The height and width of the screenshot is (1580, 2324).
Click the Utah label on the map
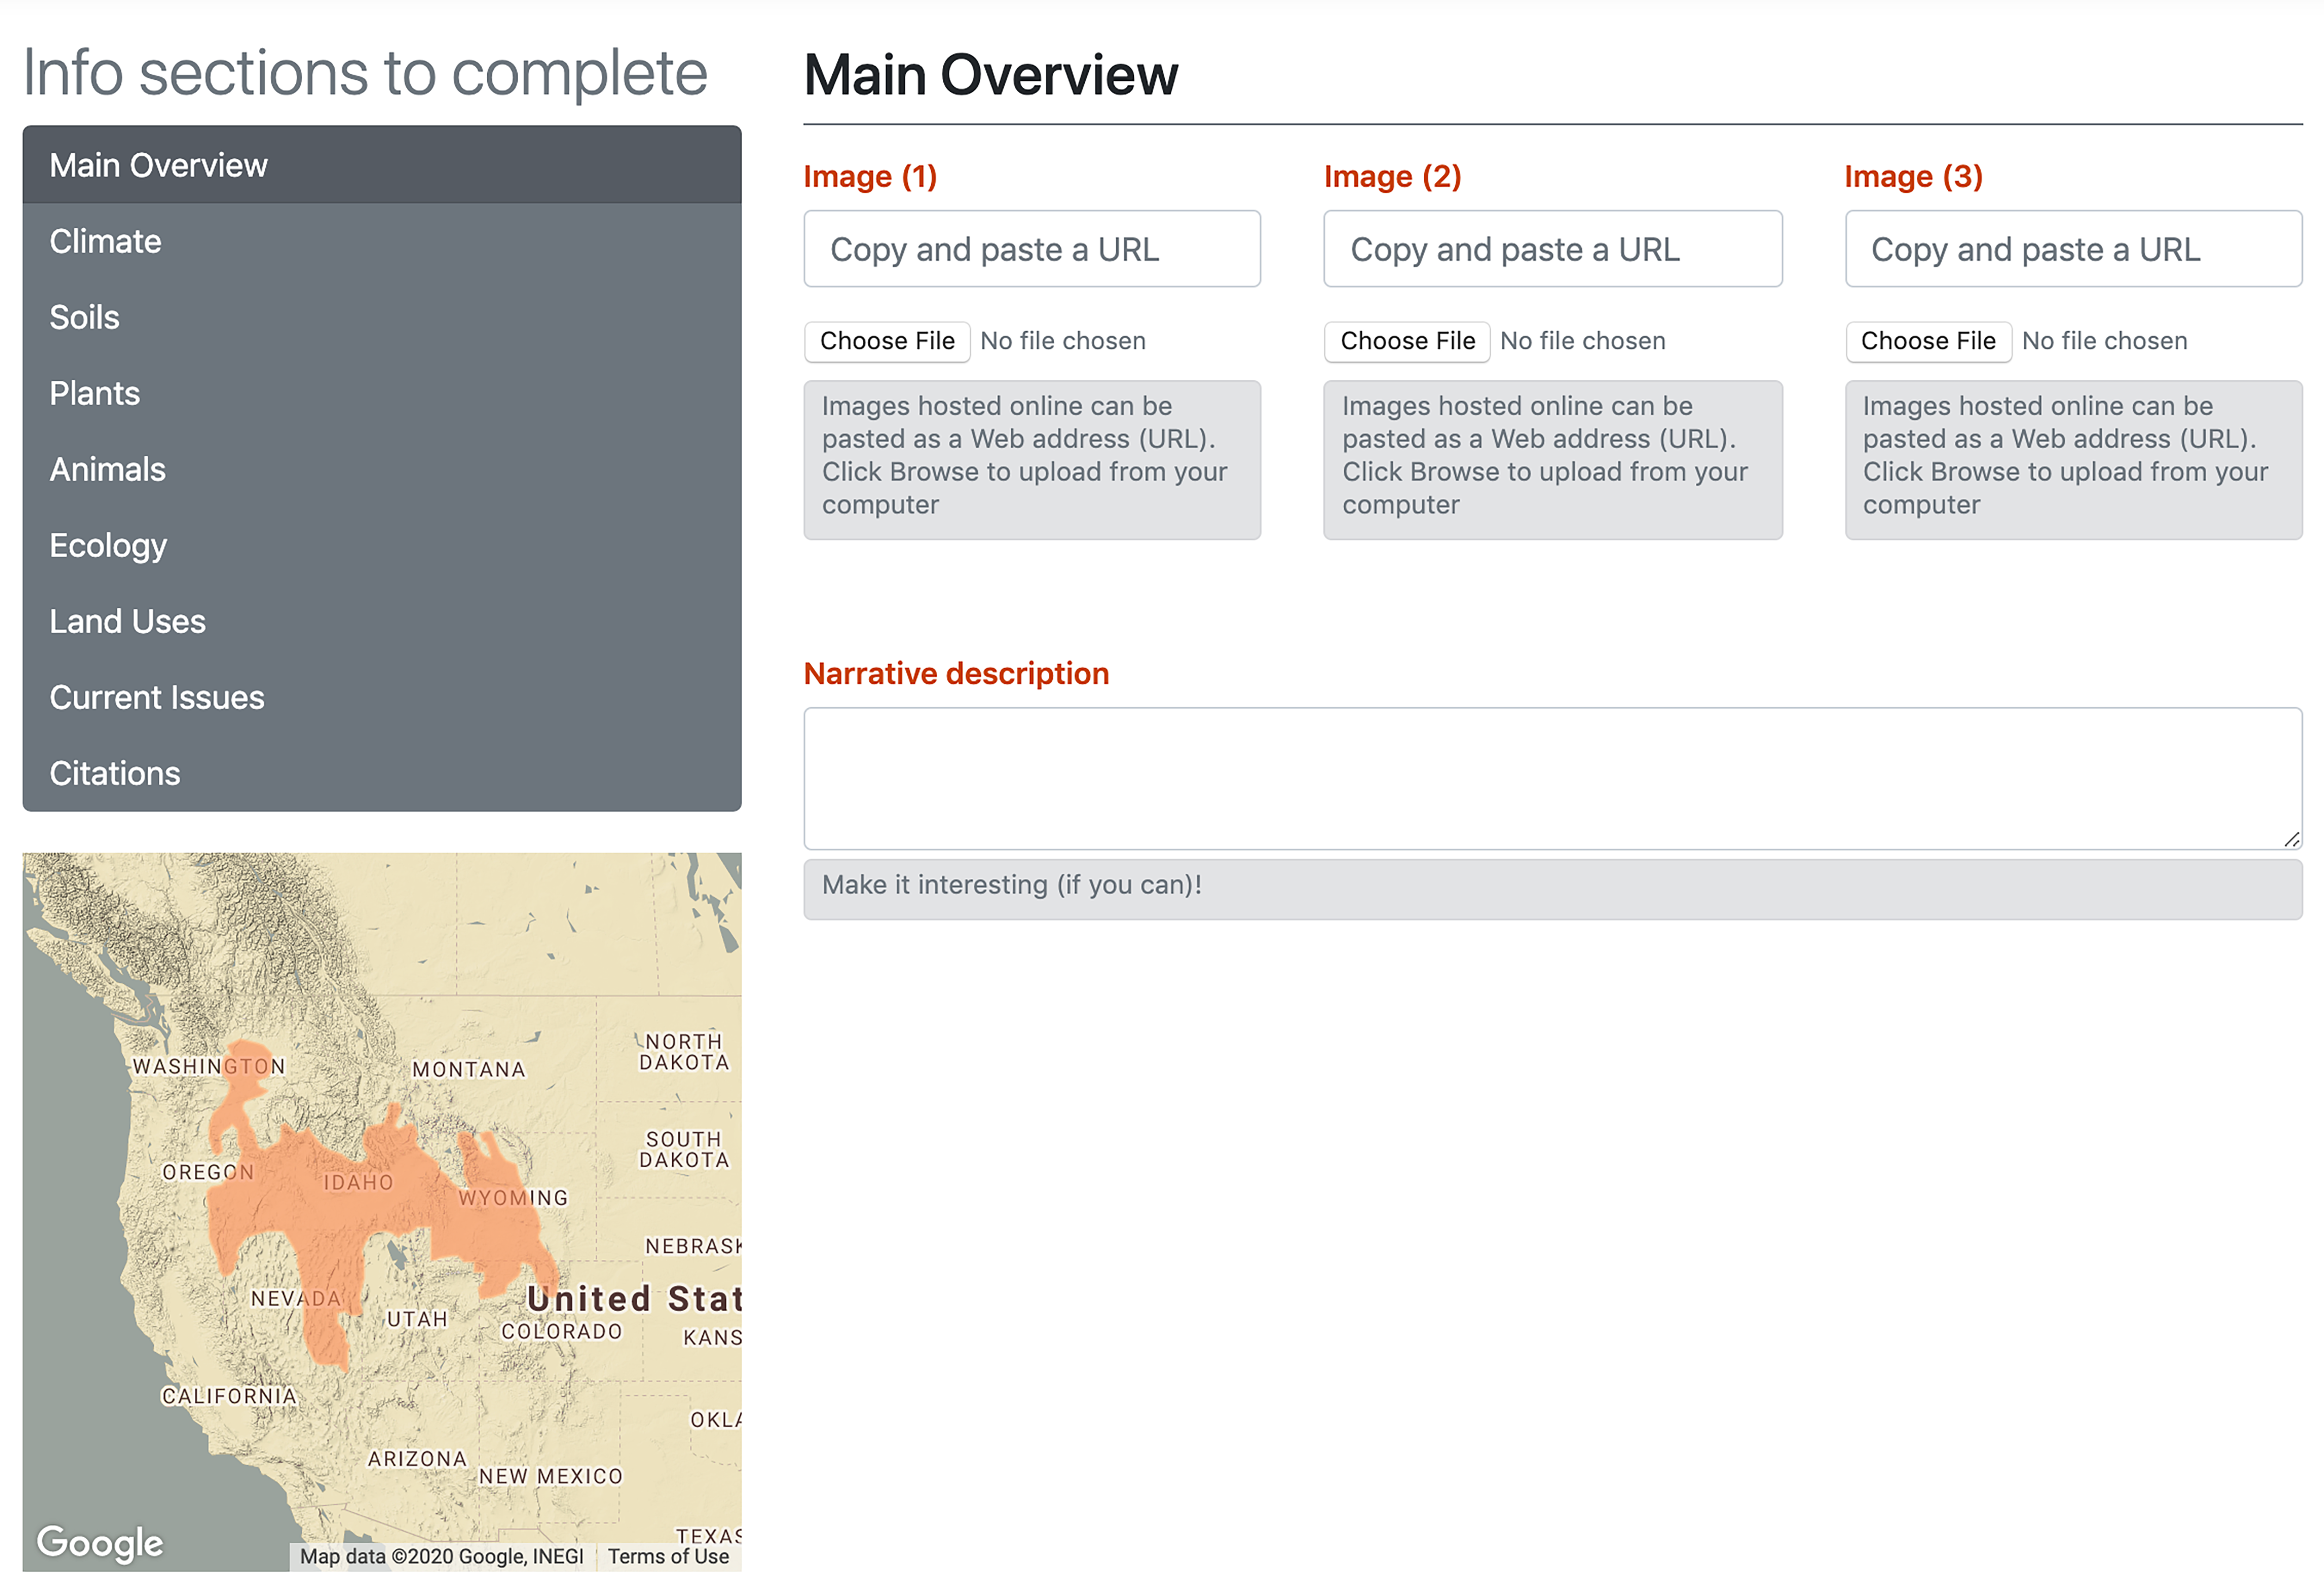click(417, 1319)
